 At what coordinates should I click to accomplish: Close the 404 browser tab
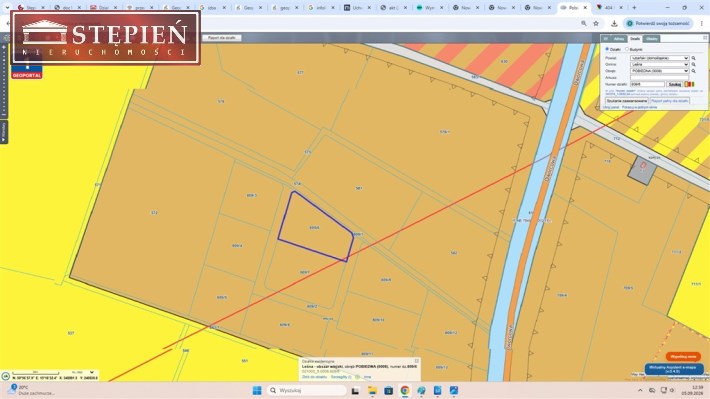tap(621, 8)
